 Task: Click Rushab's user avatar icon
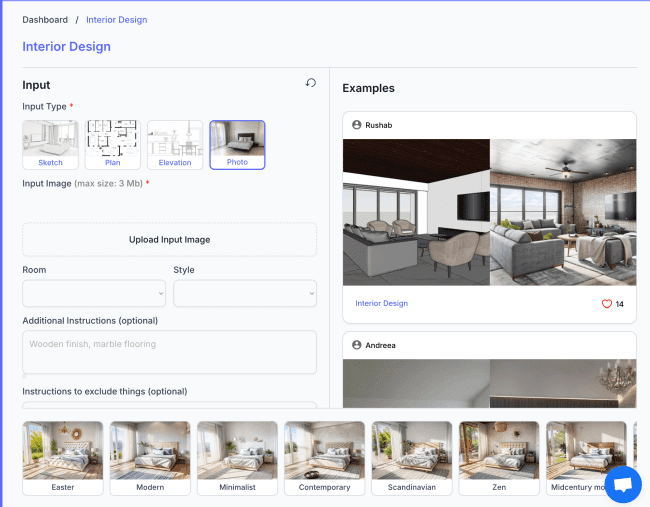pyautogui.click(x=356, y=125)
